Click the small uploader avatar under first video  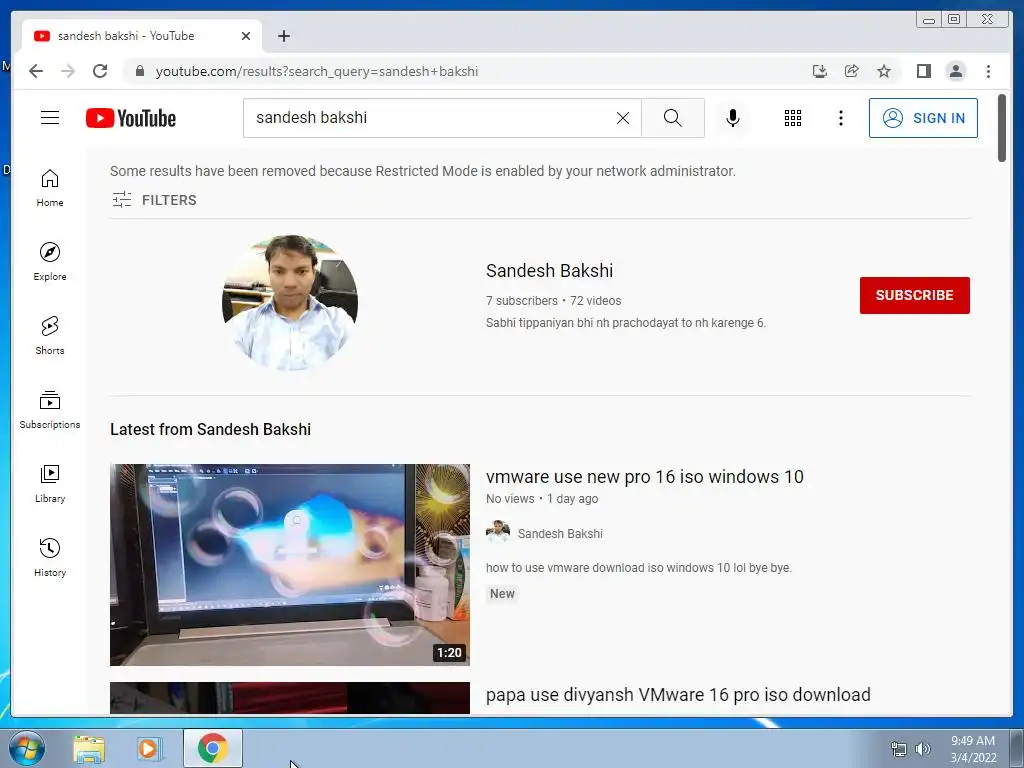[x=498, y=532]
